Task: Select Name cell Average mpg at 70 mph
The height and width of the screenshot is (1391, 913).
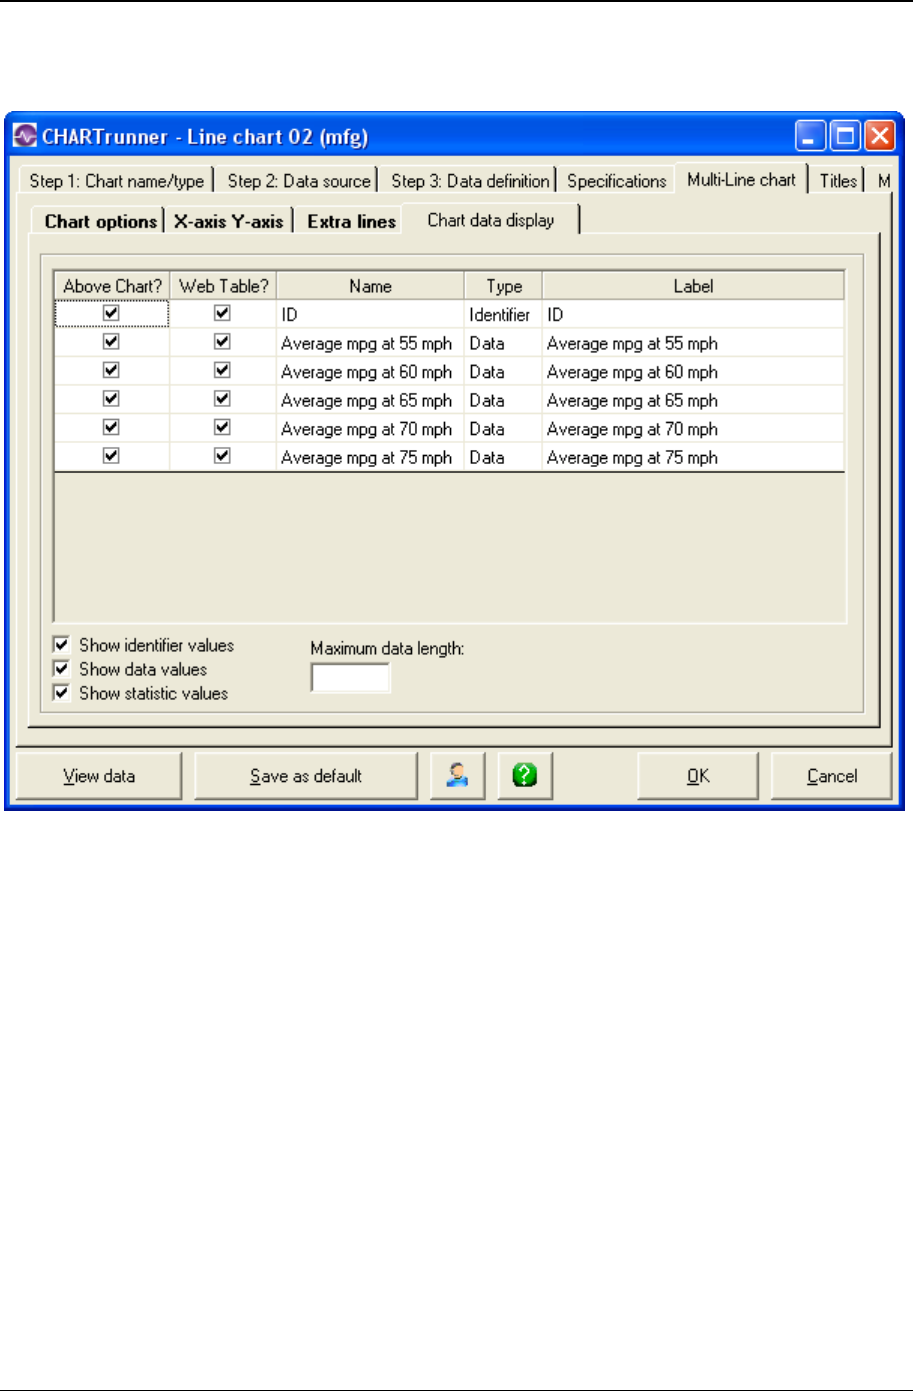Action: pyautogui.click(x=370, y=429)
